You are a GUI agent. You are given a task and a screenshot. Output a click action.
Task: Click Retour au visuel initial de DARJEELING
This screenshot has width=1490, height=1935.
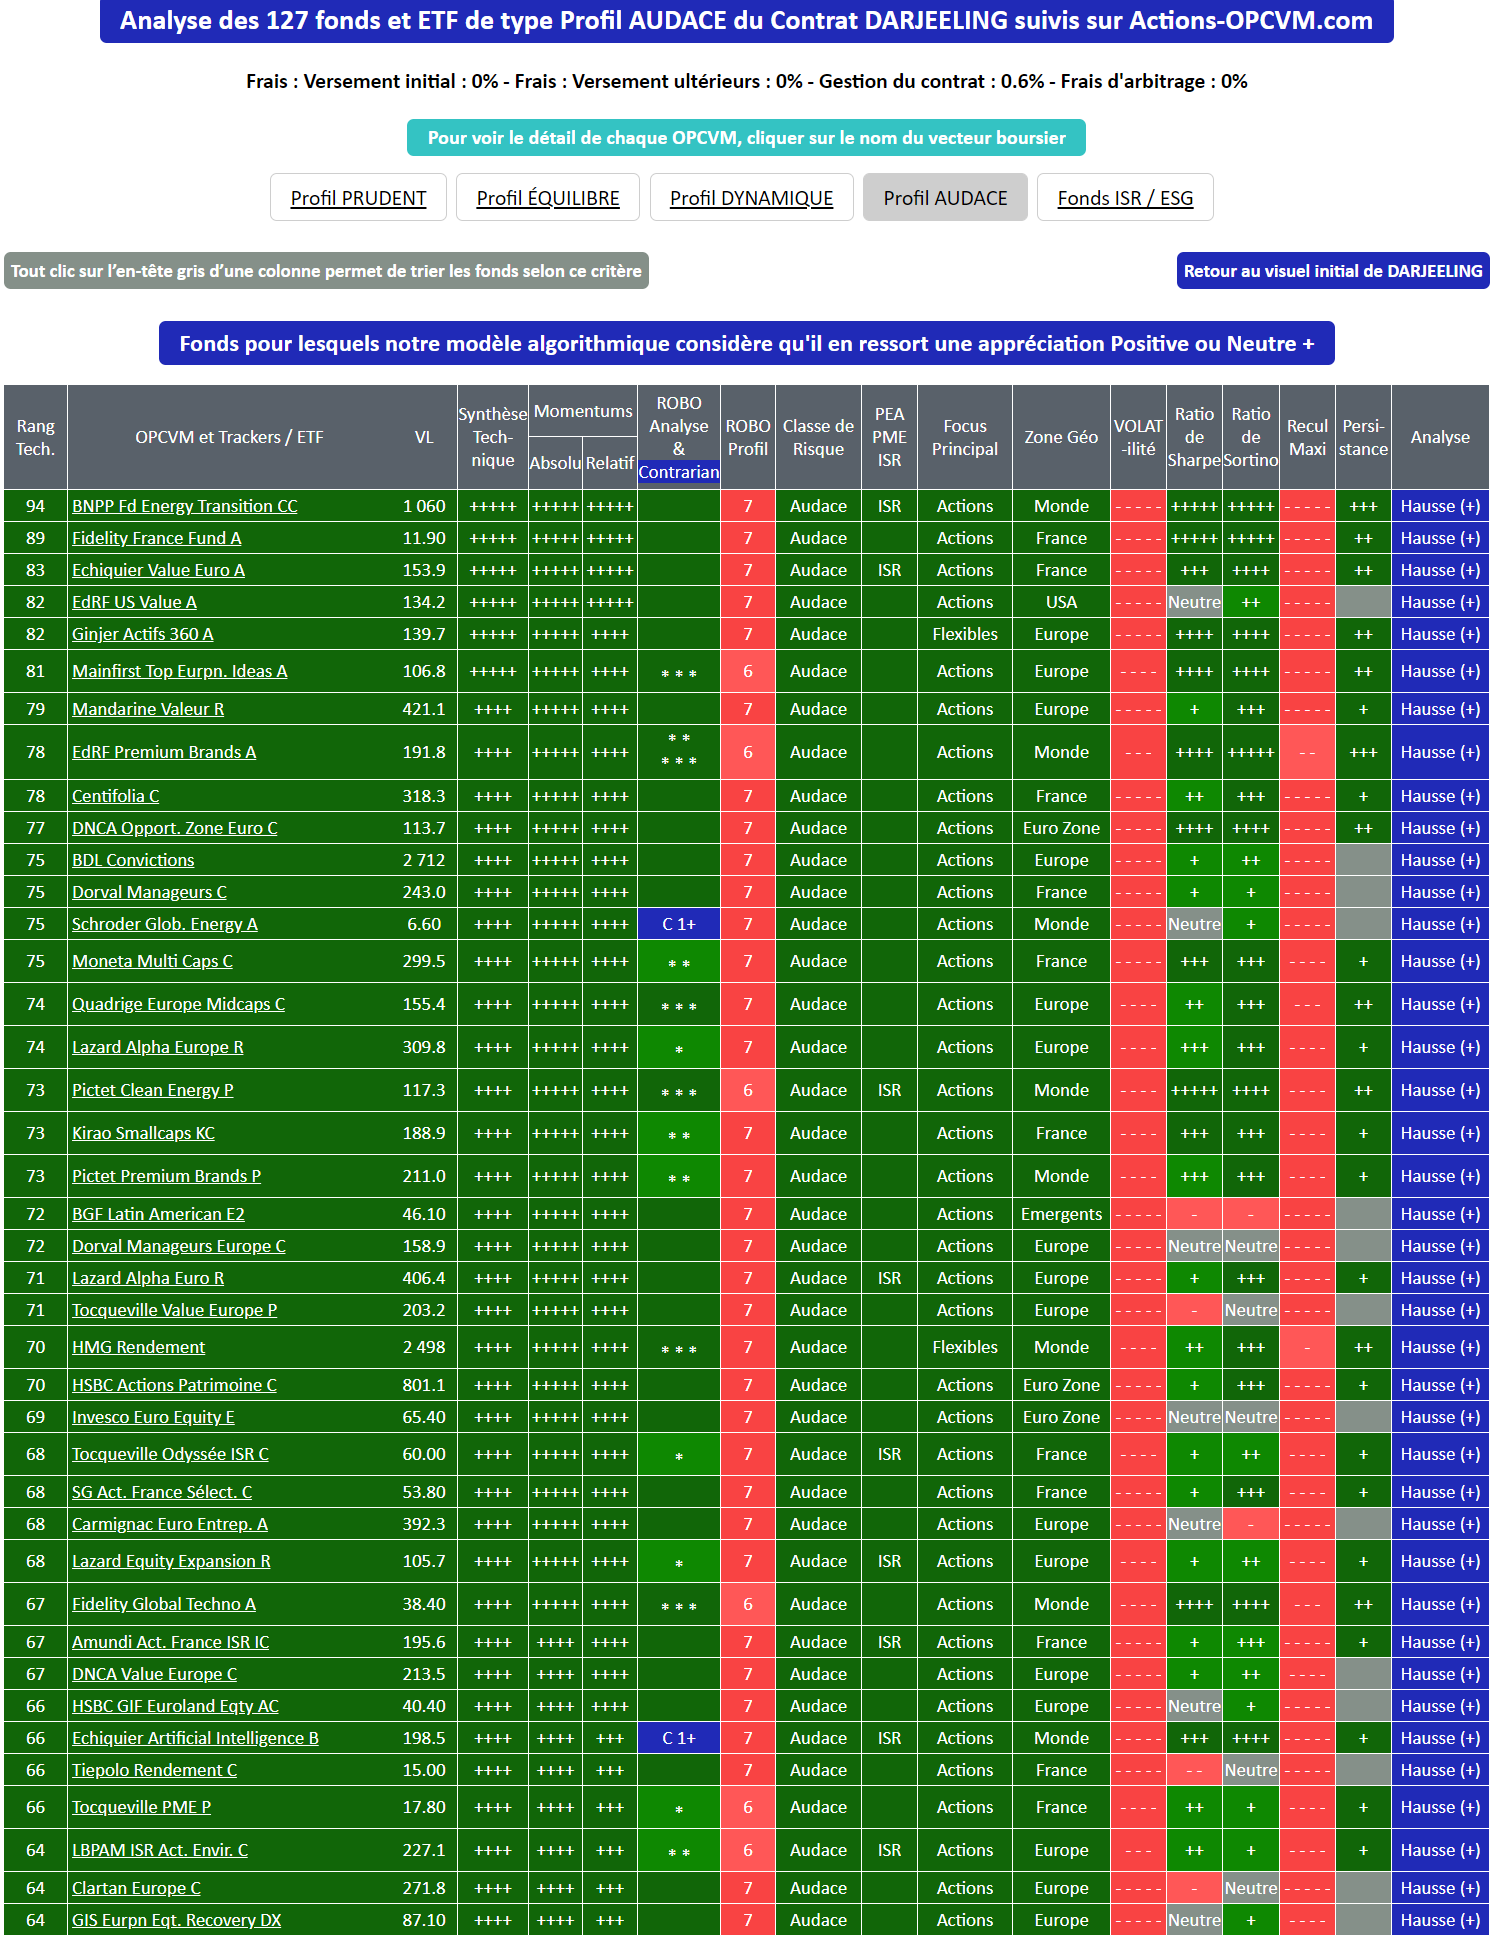[x=1333, y=271]
